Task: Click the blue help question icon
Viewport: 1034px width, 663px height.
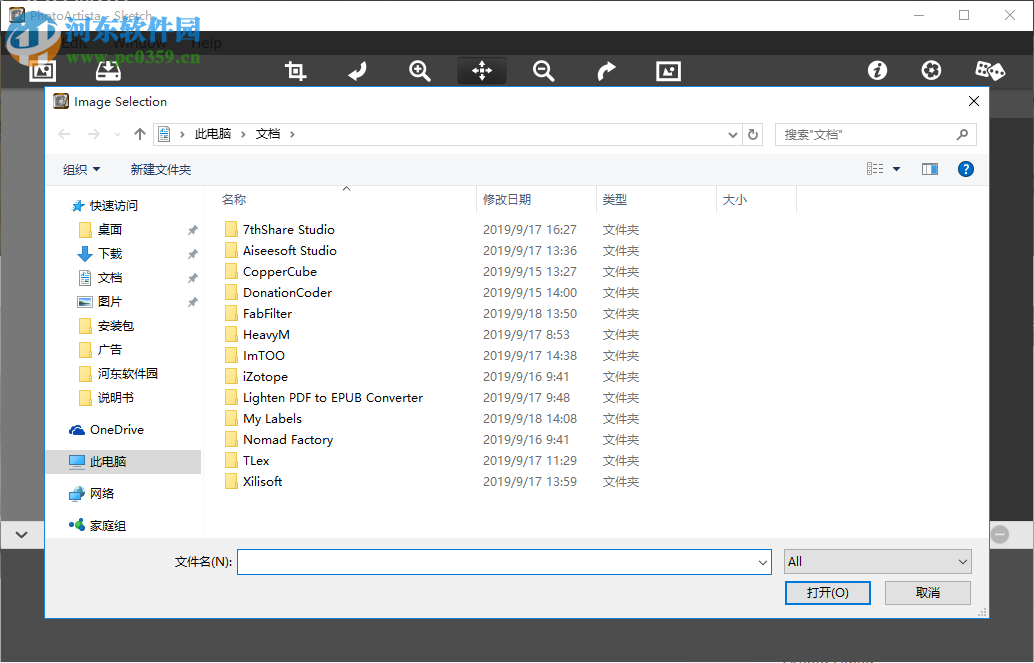Action: [x=965, y=169]
